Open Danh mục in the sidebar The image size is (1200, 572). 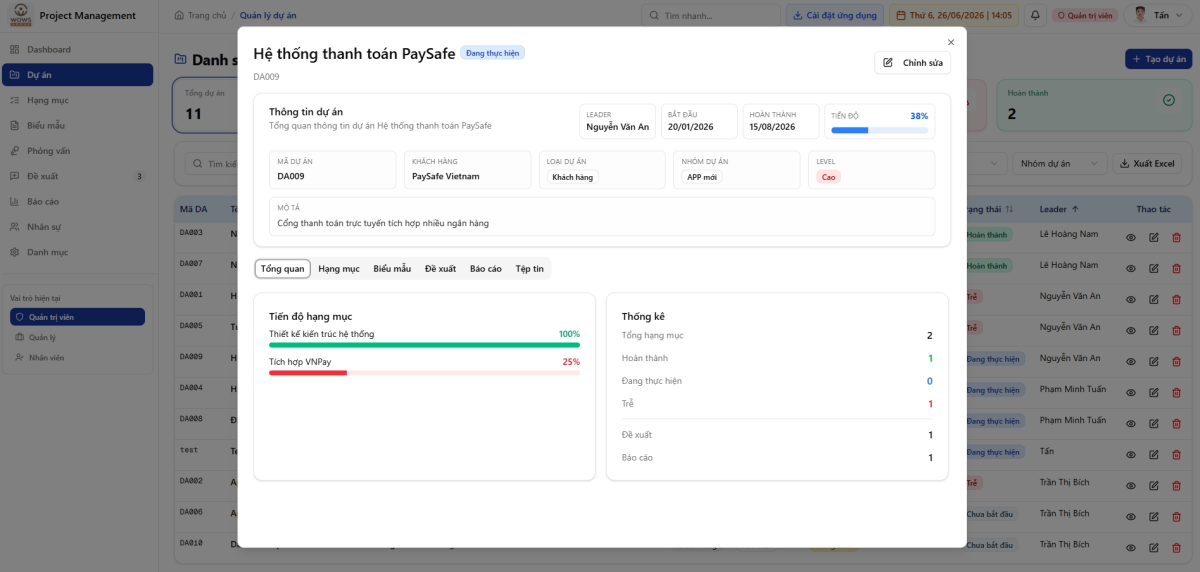[x=77, y=252]
